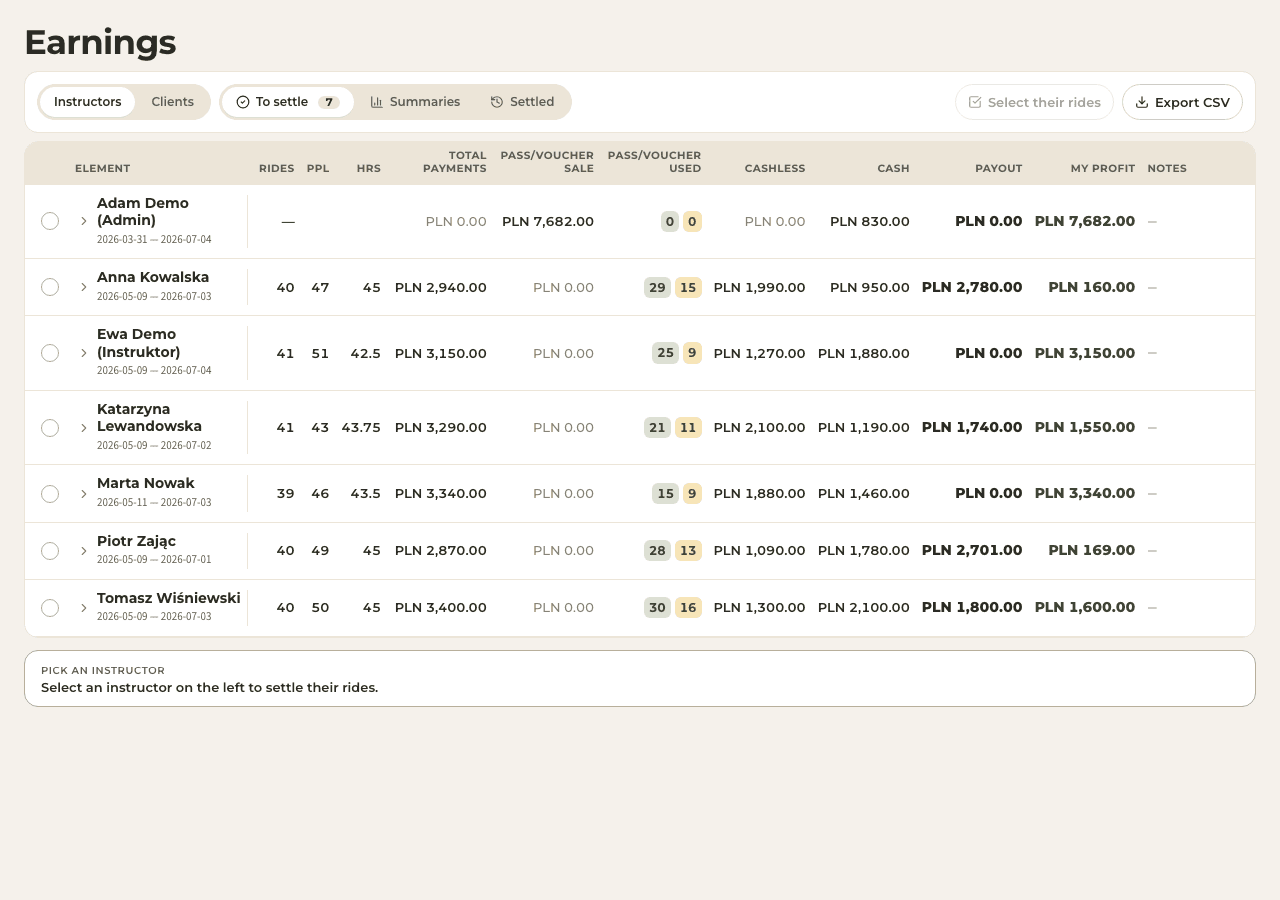Click the PASS/VOUCHER SALE column header
Screen dimensions: 1280x900
[x=547, y=162]
